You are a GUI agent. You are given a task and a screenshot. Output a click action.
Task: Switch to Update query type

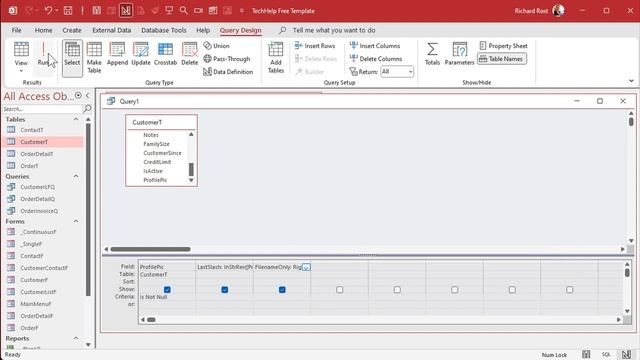click(141, 54)
